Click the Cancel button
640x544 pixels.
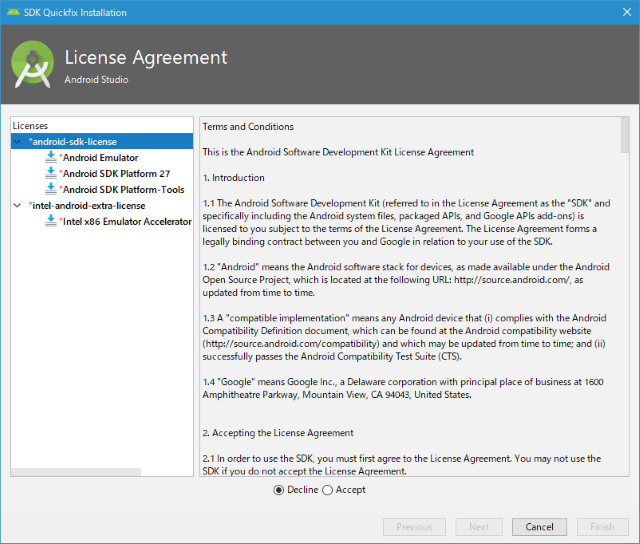tap(539, 527)
